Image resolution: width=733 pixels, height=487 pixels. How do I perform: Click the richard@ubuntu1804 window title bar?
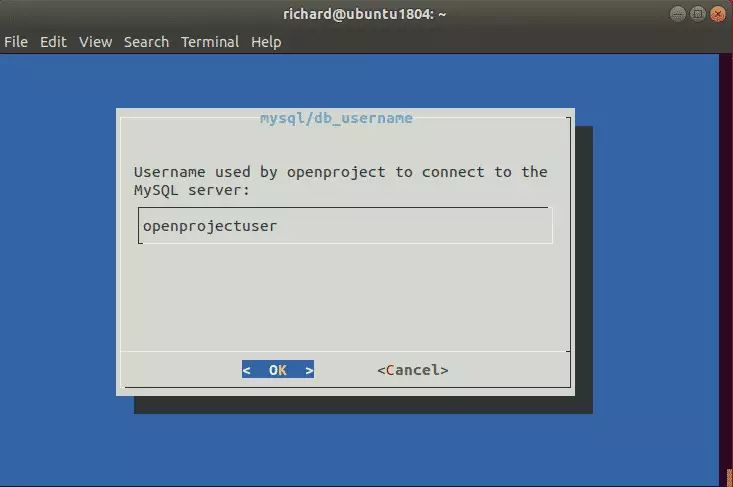(365, 14)
